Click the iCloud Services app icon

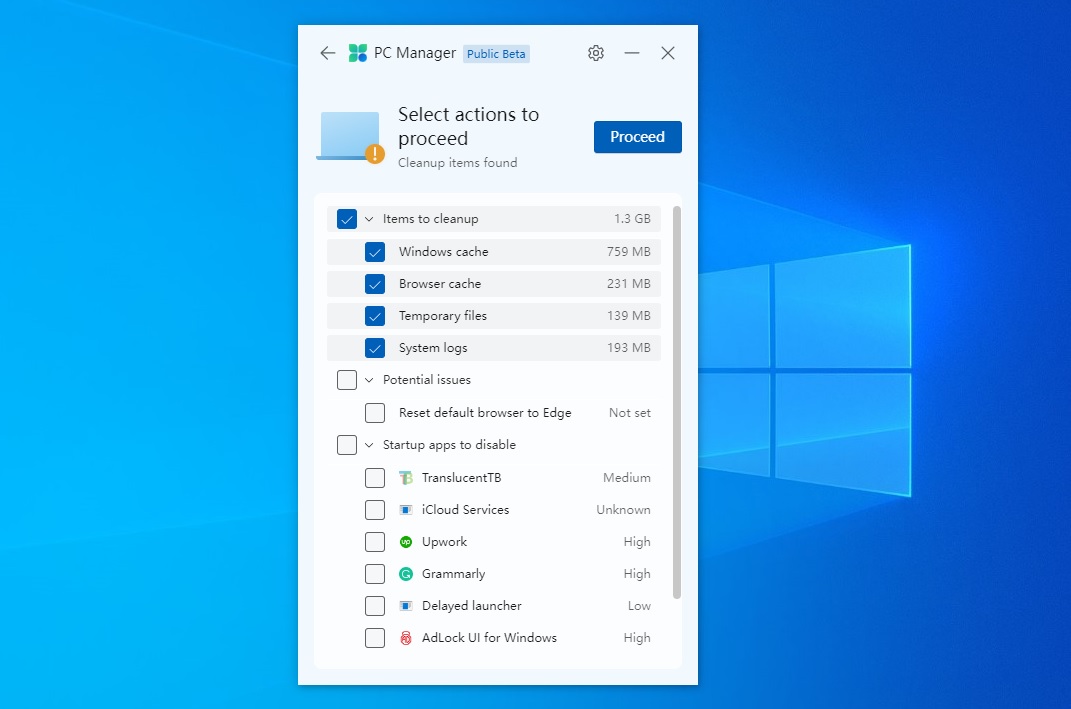[x=405, y=510]
